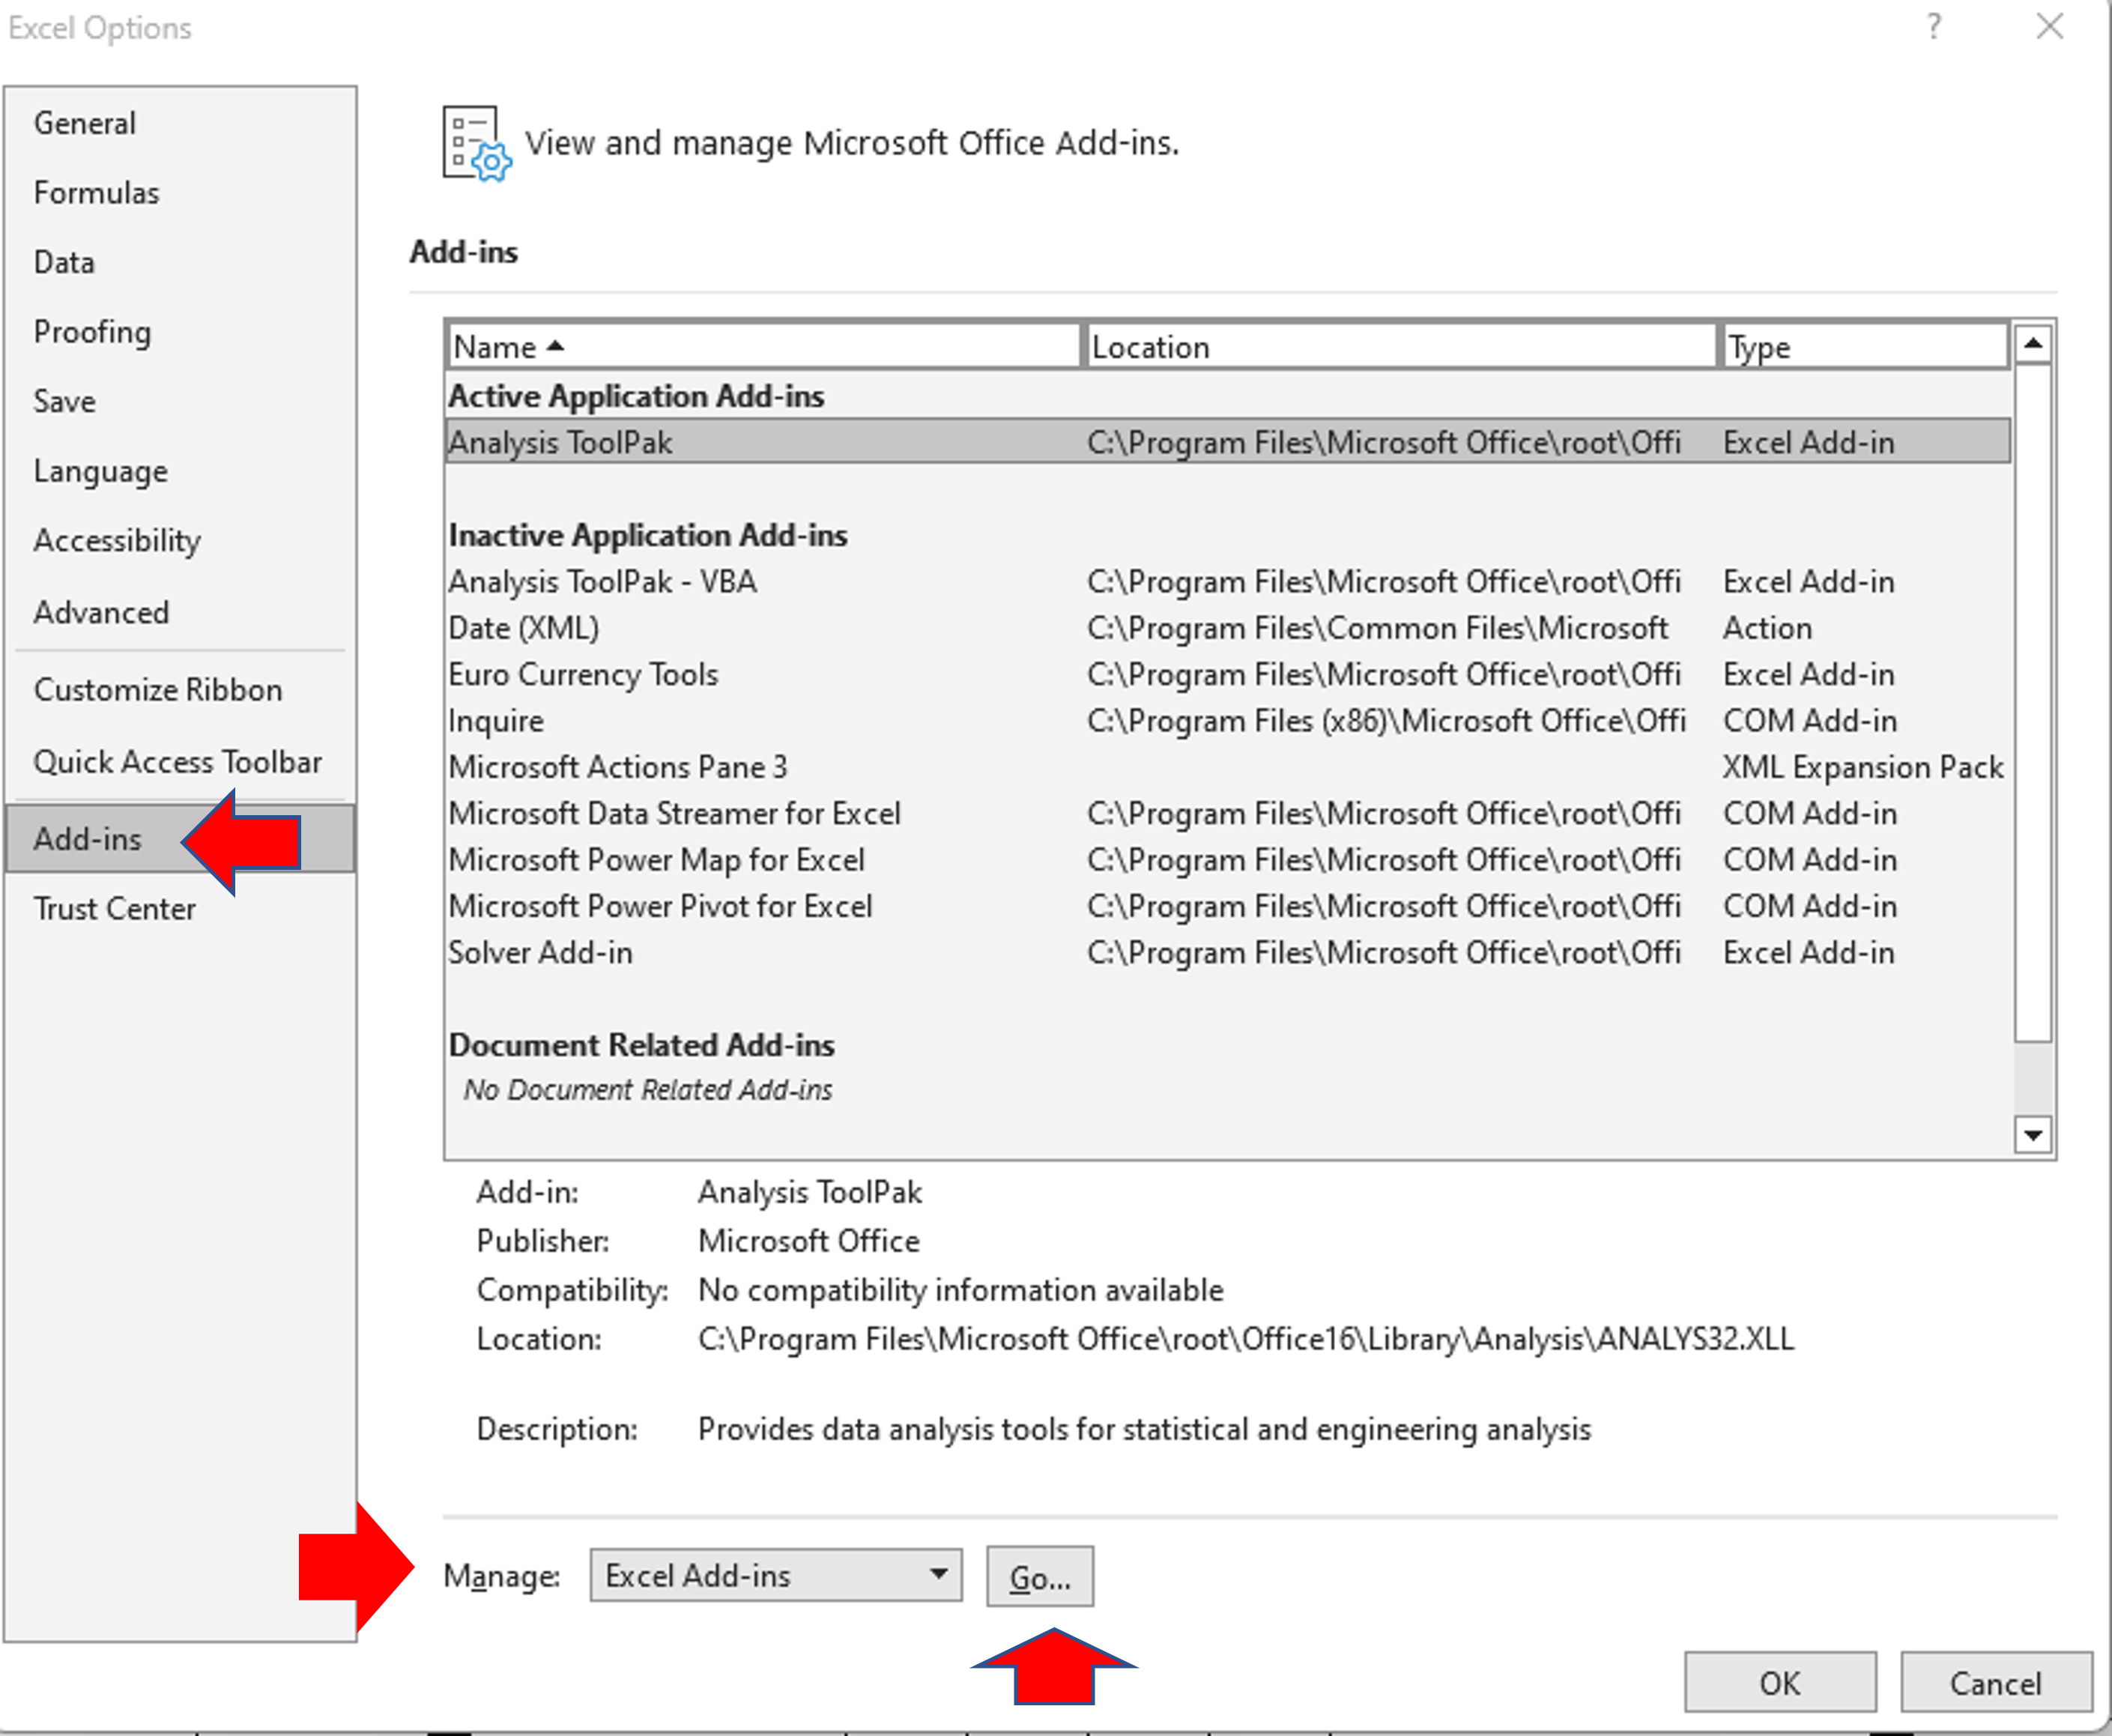Select the Analysis ToolPak - VBA entry
The image size is (2112, 1736).
(602, 582)
